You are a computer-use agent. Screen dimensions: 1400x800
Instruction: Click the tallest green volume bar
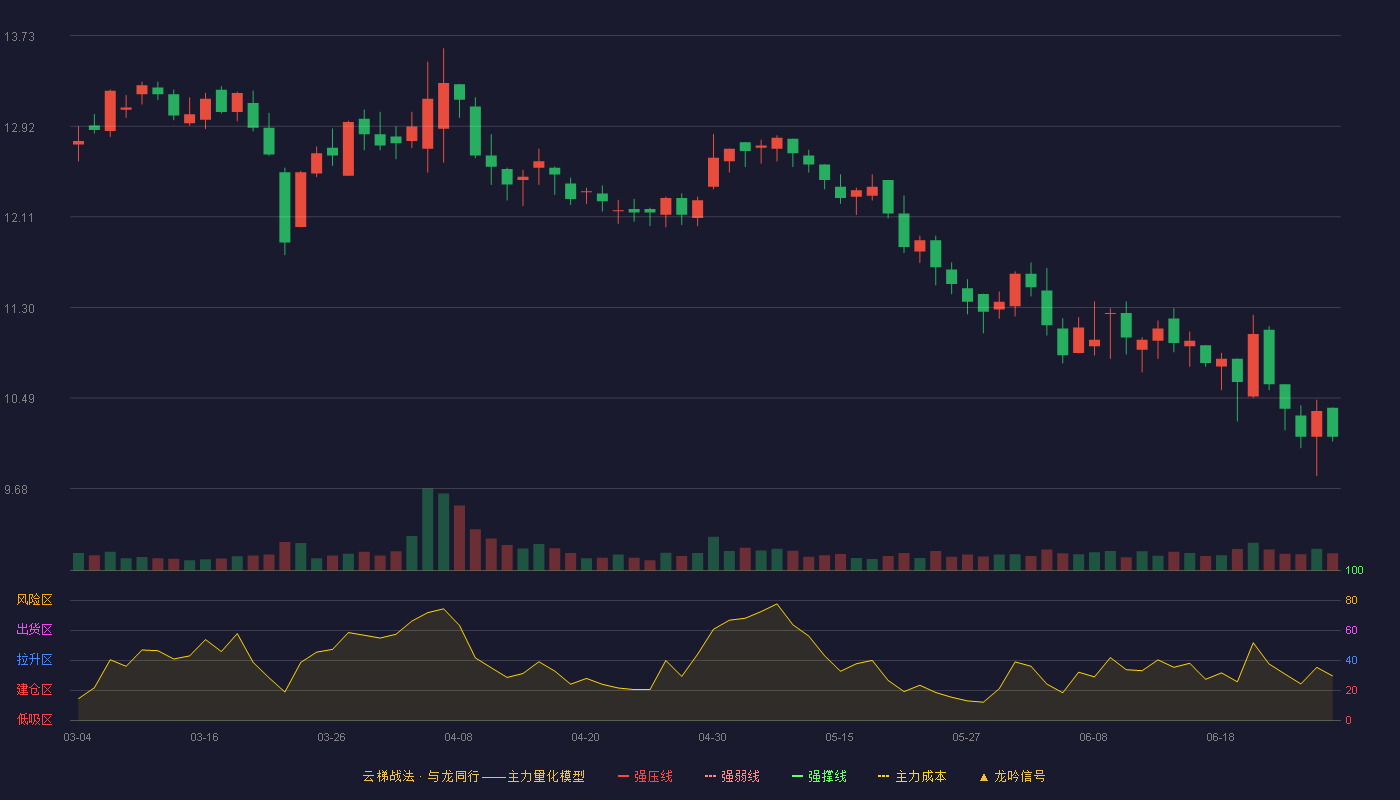click(427, 529)
